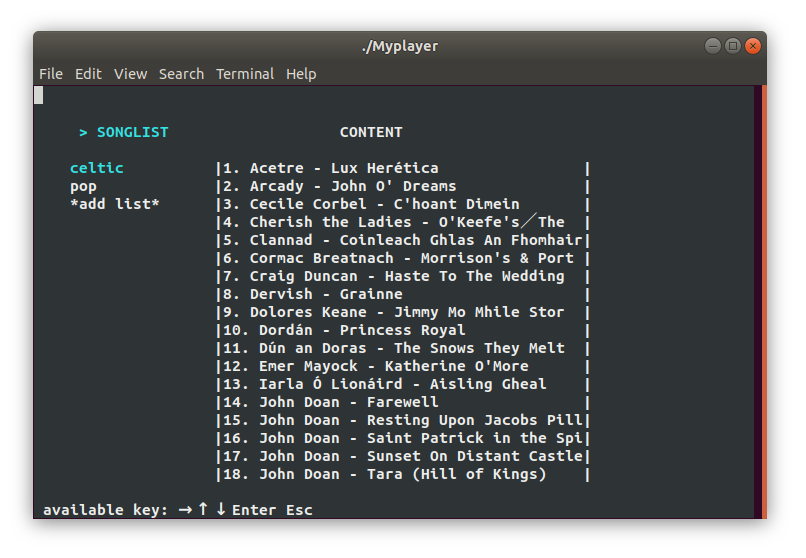Select song Arcady - John O' Dreams
Image resolution: width=806 pixels, height=558 pixels.
[x=340, y=186]
